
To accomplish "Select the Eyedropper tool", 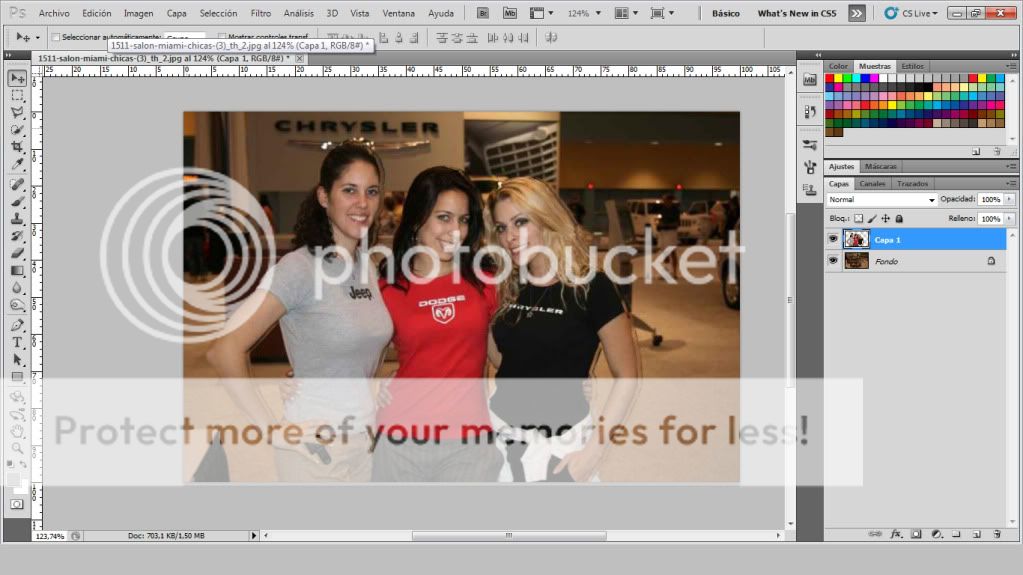I will (18, 164).
